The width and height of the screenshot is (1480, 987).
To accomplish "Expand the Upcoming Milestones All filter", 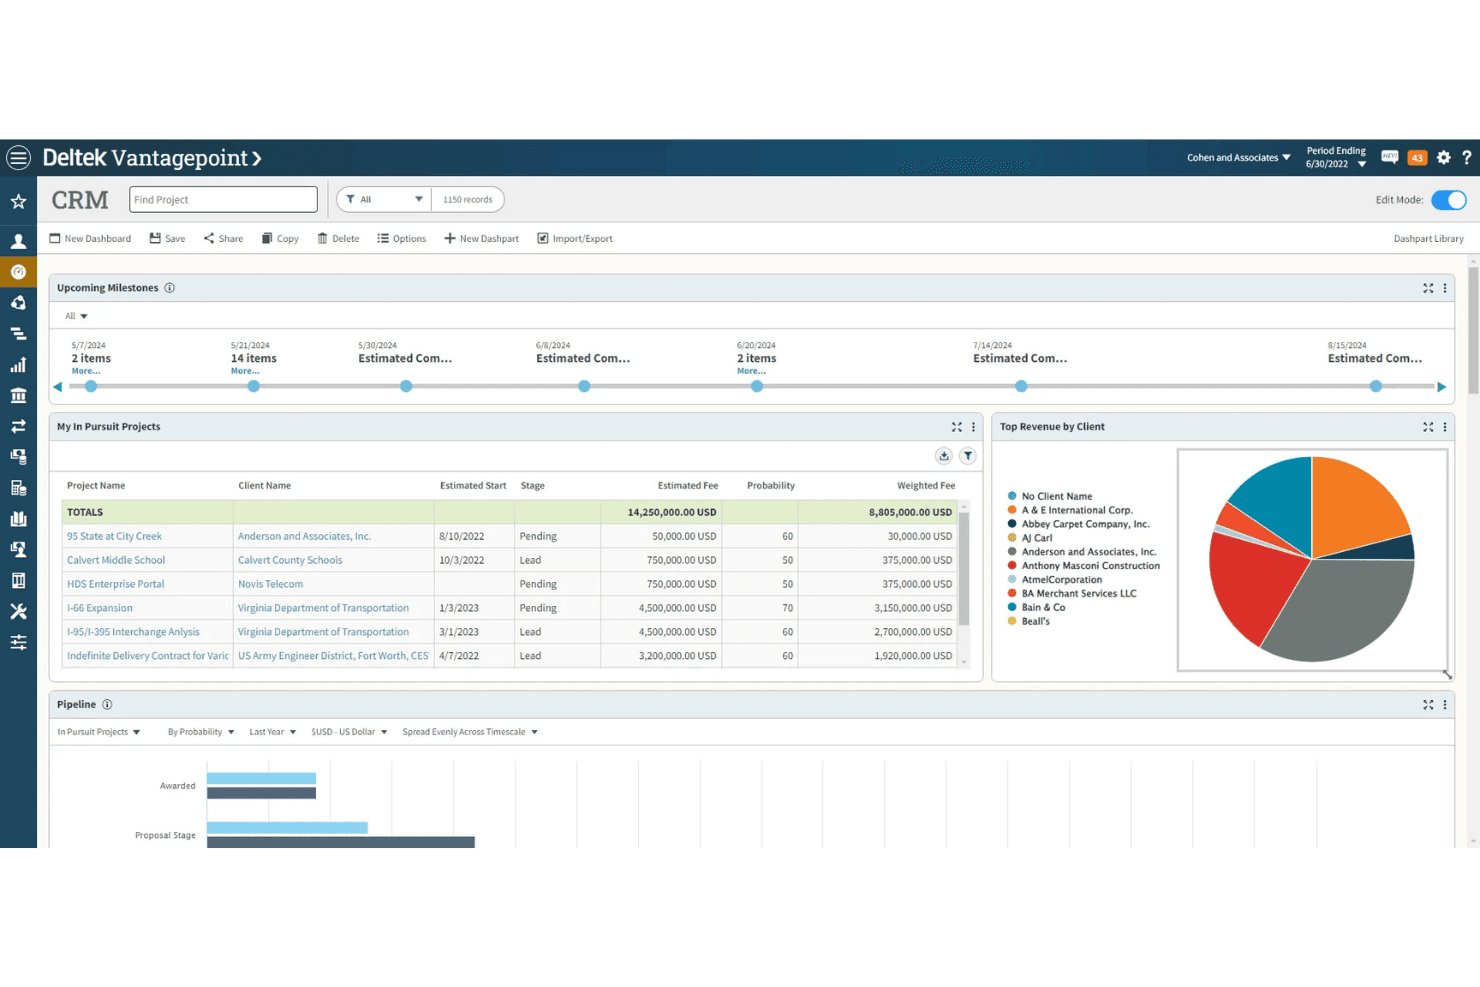I will point(77,316).
